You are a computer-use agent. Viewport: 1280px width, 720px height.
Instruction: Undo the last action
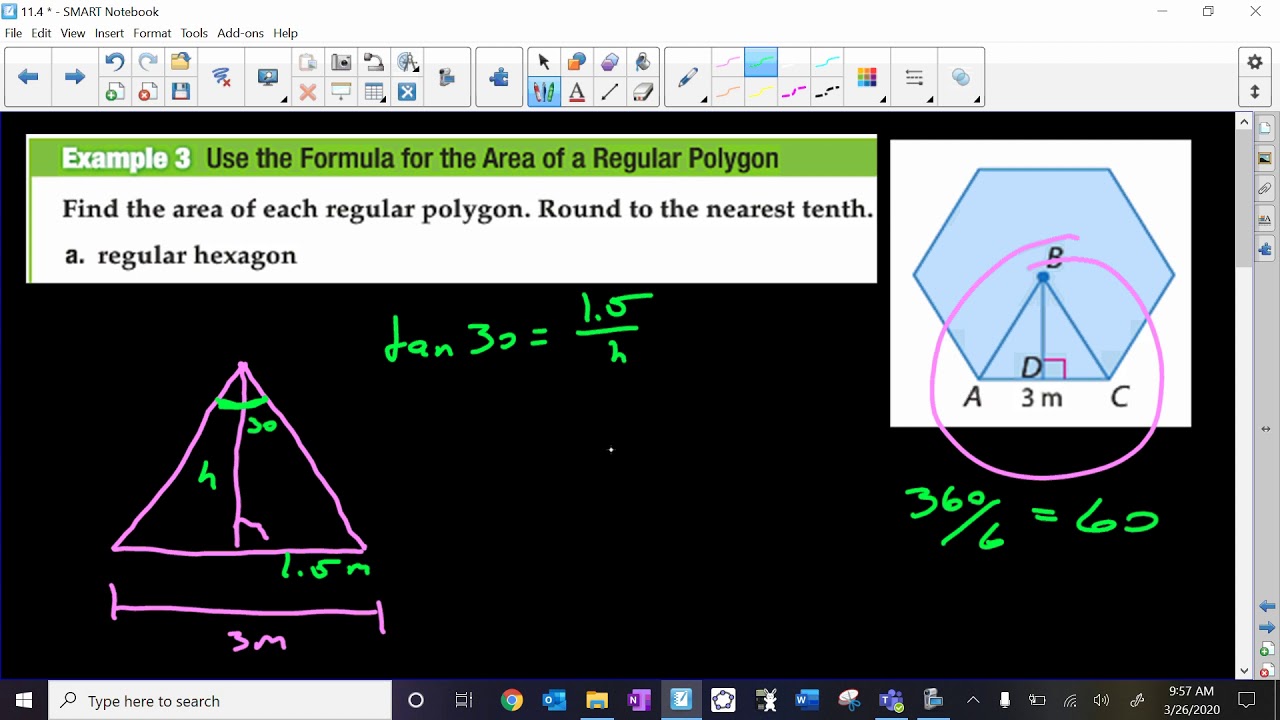coord(114,63)
